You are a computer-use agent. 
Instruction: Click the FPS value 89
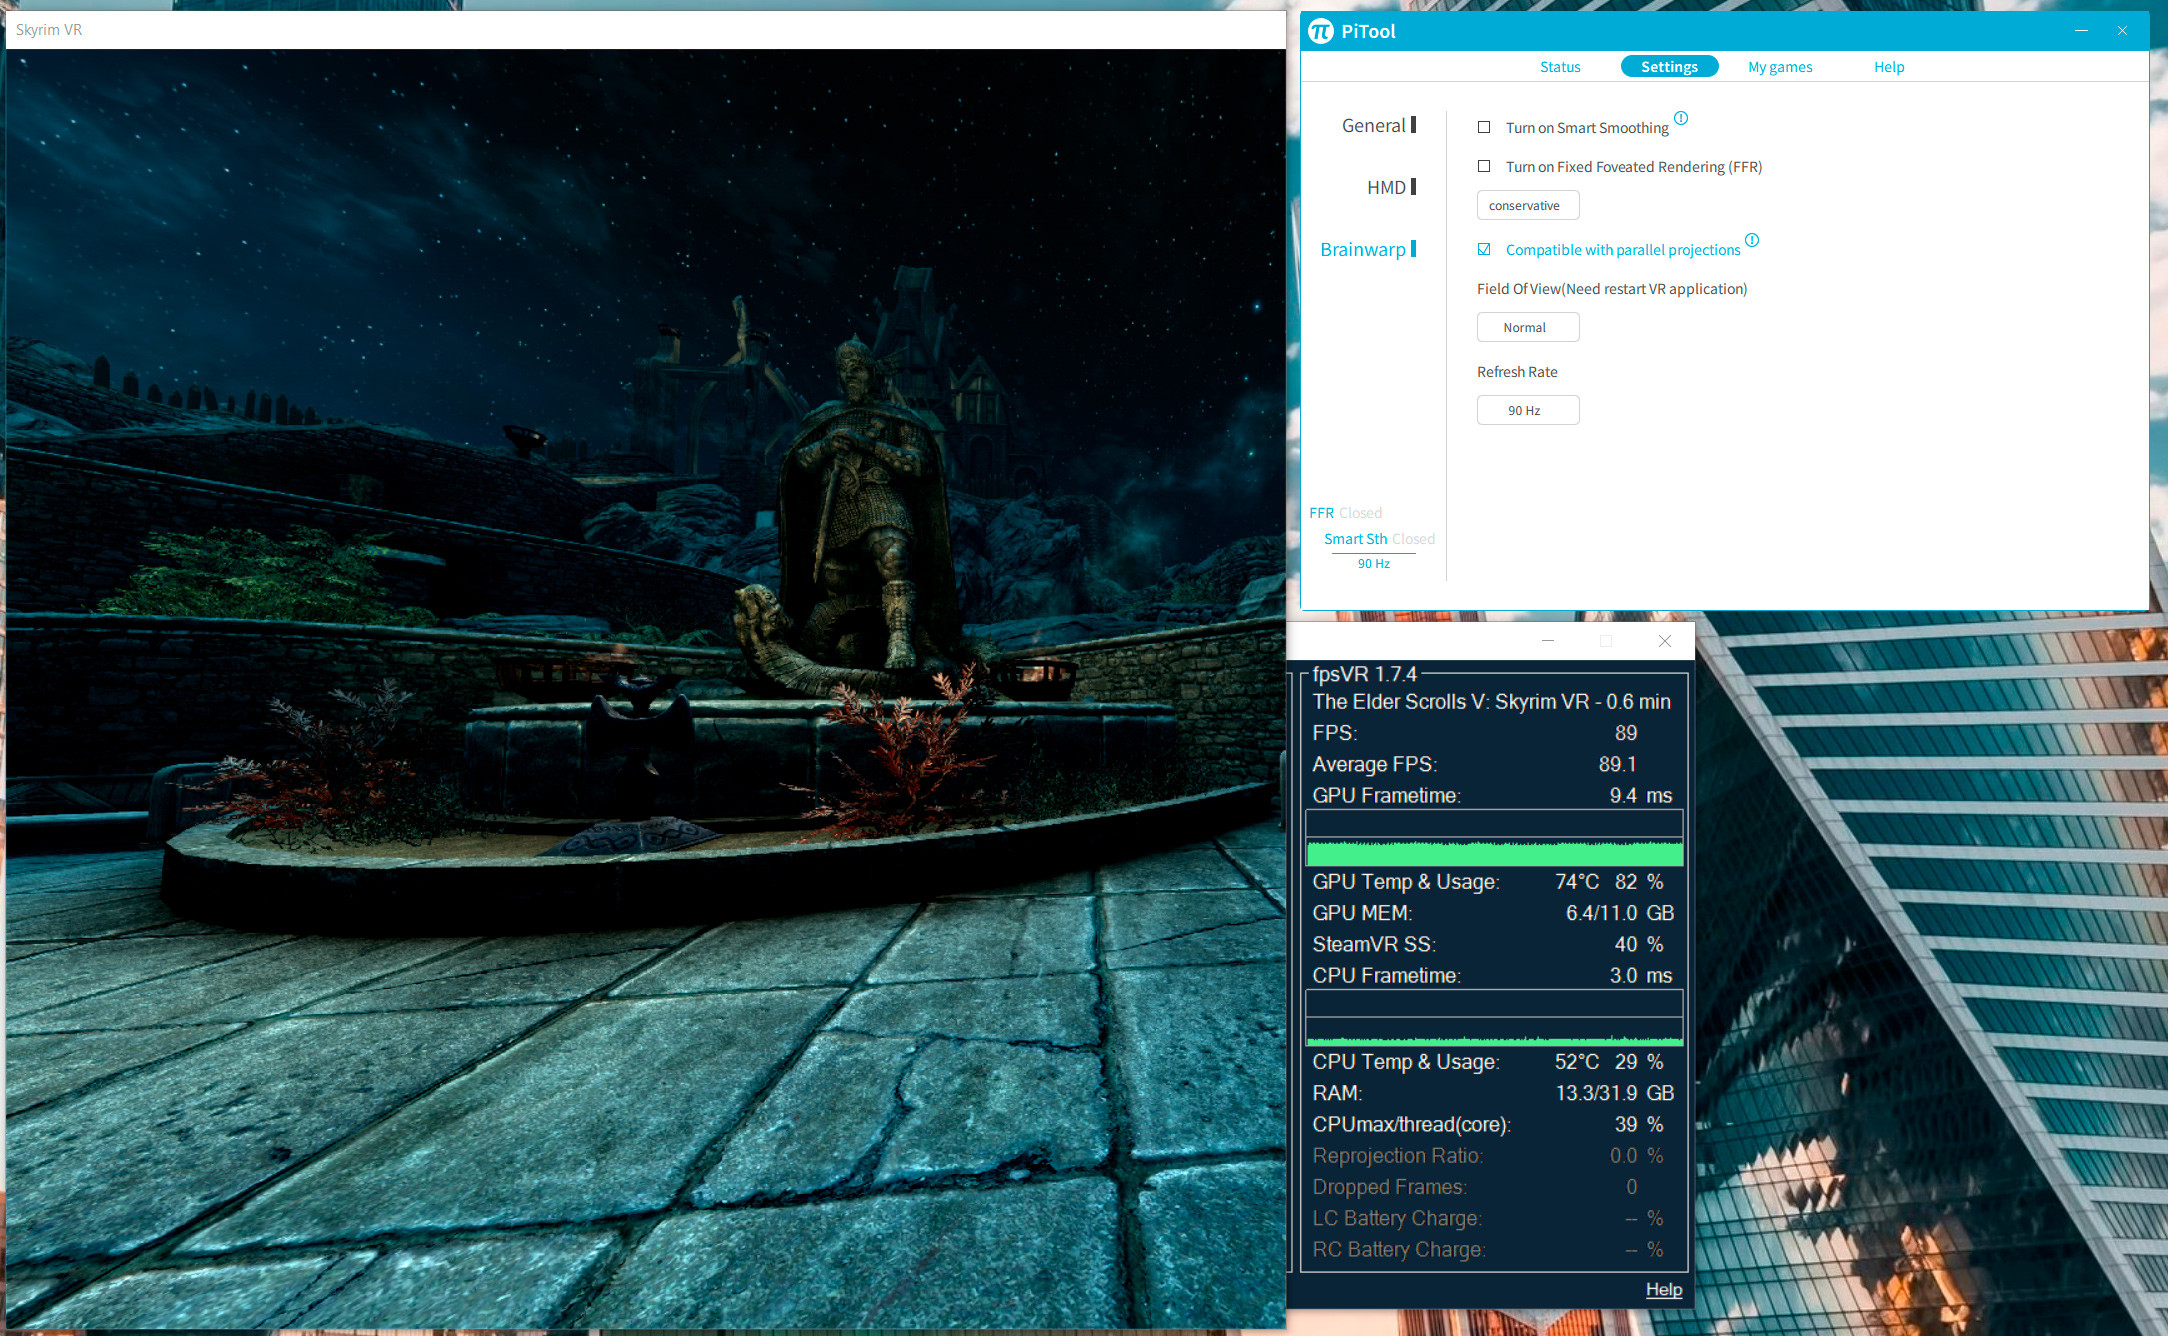(1626, 733)
